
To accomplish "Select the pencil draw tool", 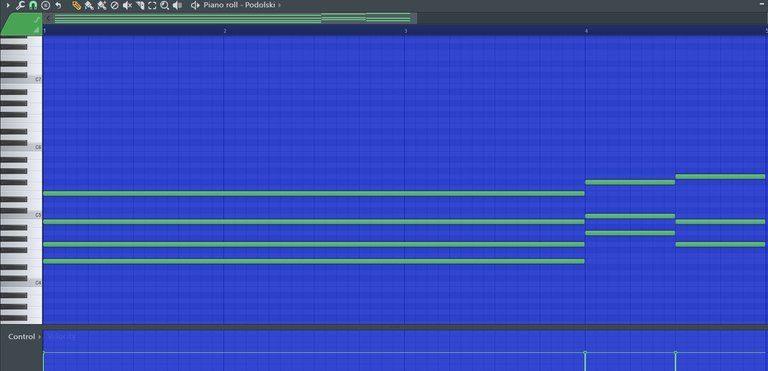I will [x=76, y=5].
